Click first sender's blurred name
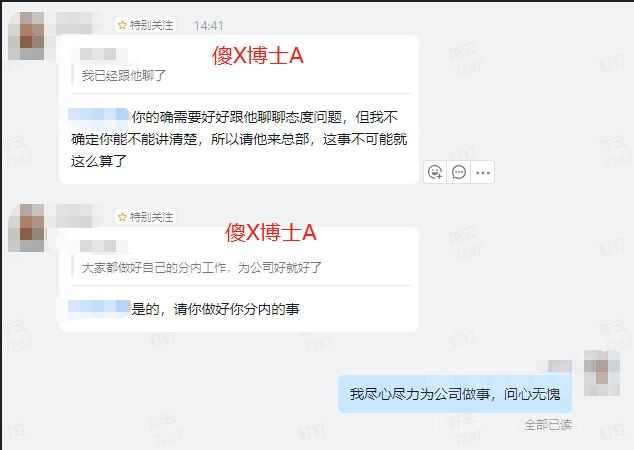Image resolution: width=634 pixels, height=450 pixels. [74, 23]
